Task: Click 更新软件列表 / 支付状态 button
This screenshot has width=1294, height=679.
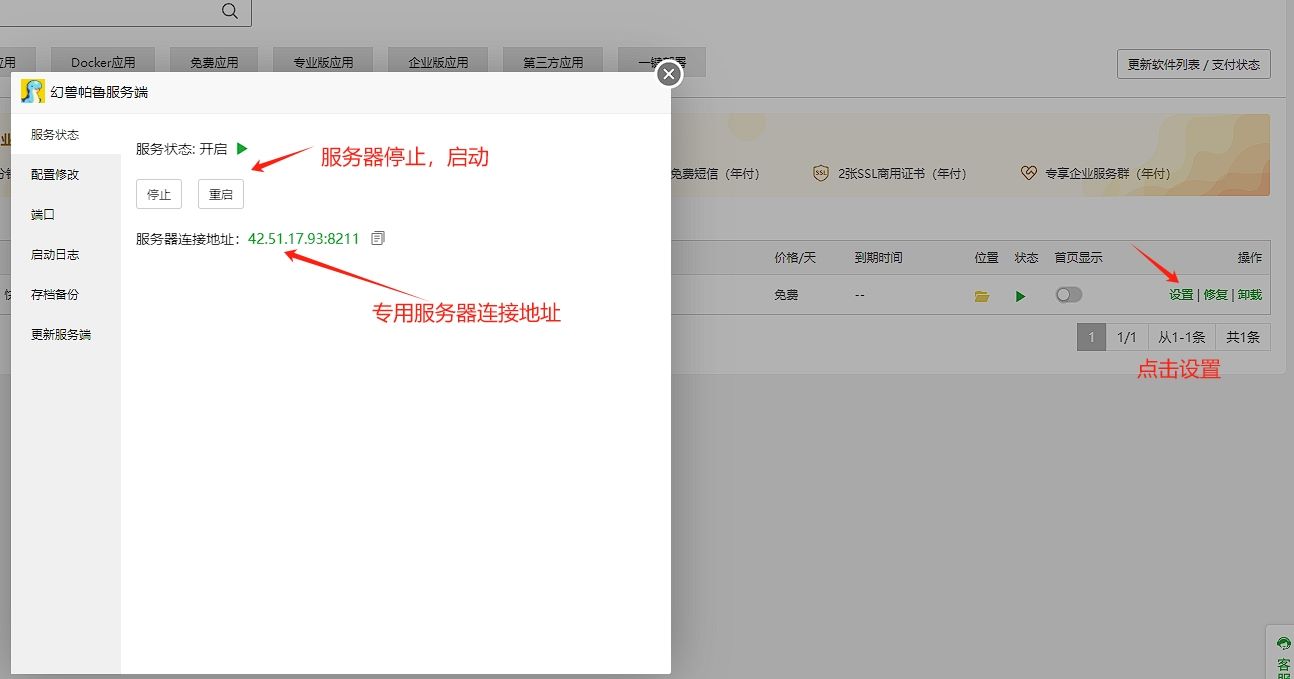Action: coord(1194,64)
